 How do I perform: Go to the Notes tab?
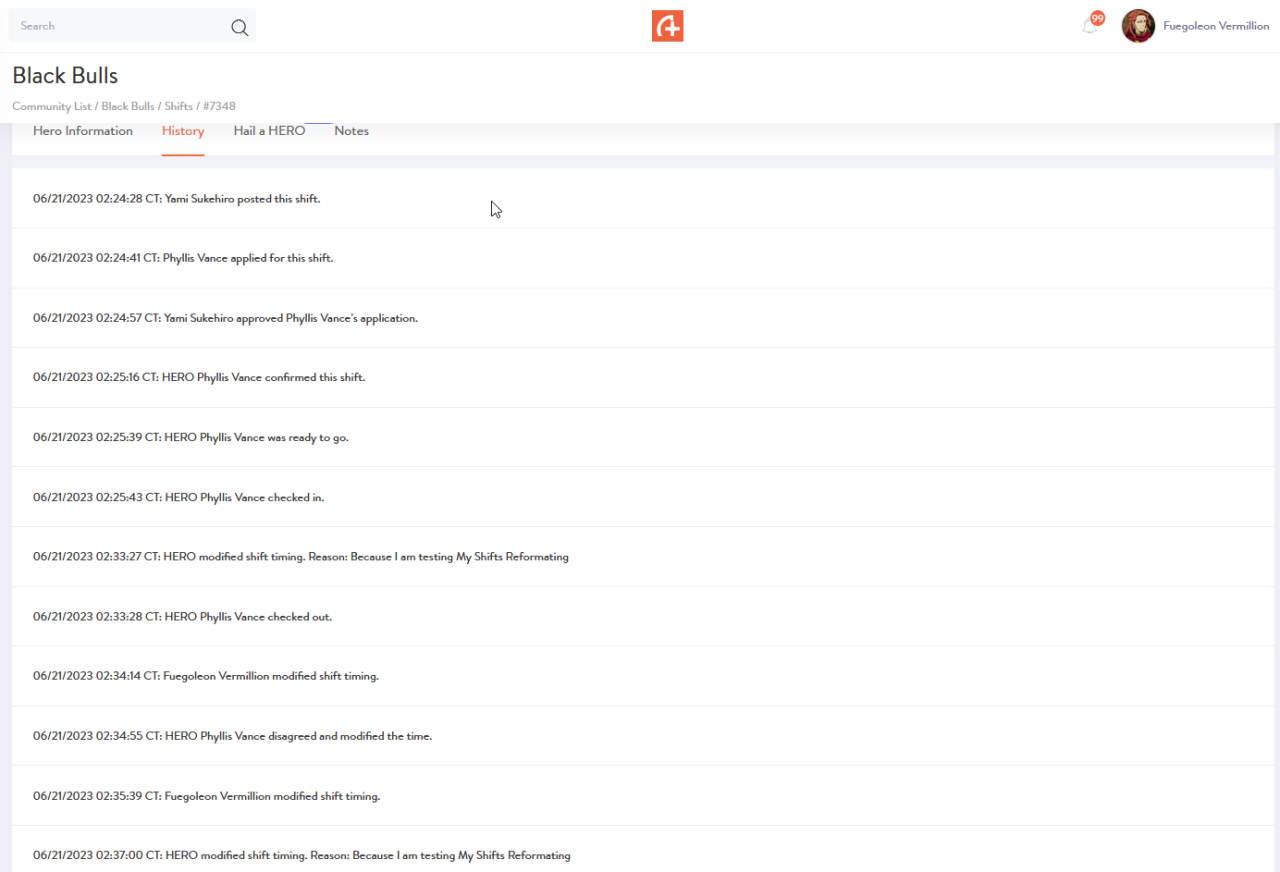click(x=351, y=131)
